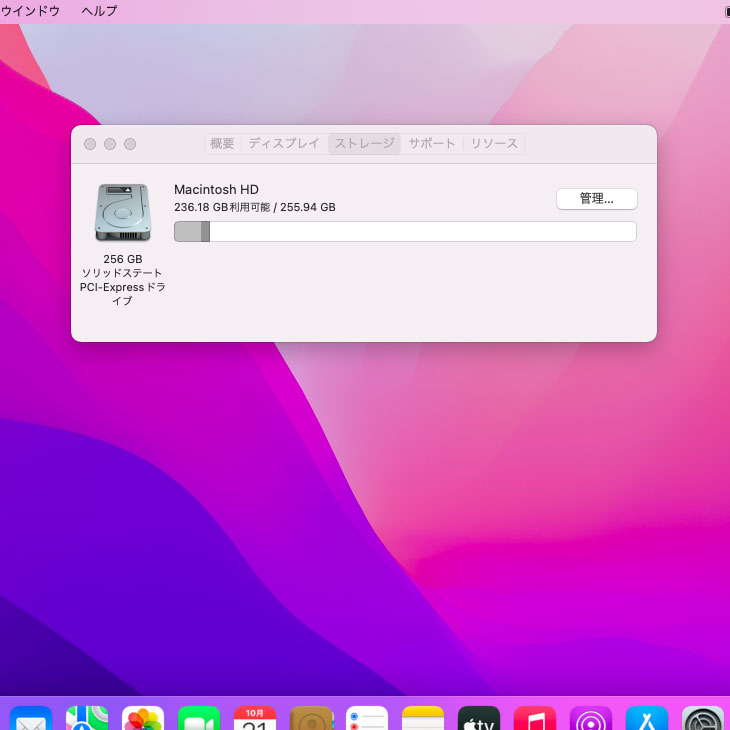Close the About This Mac window
This screenshot has width=730, height=730.
(90, 144)
